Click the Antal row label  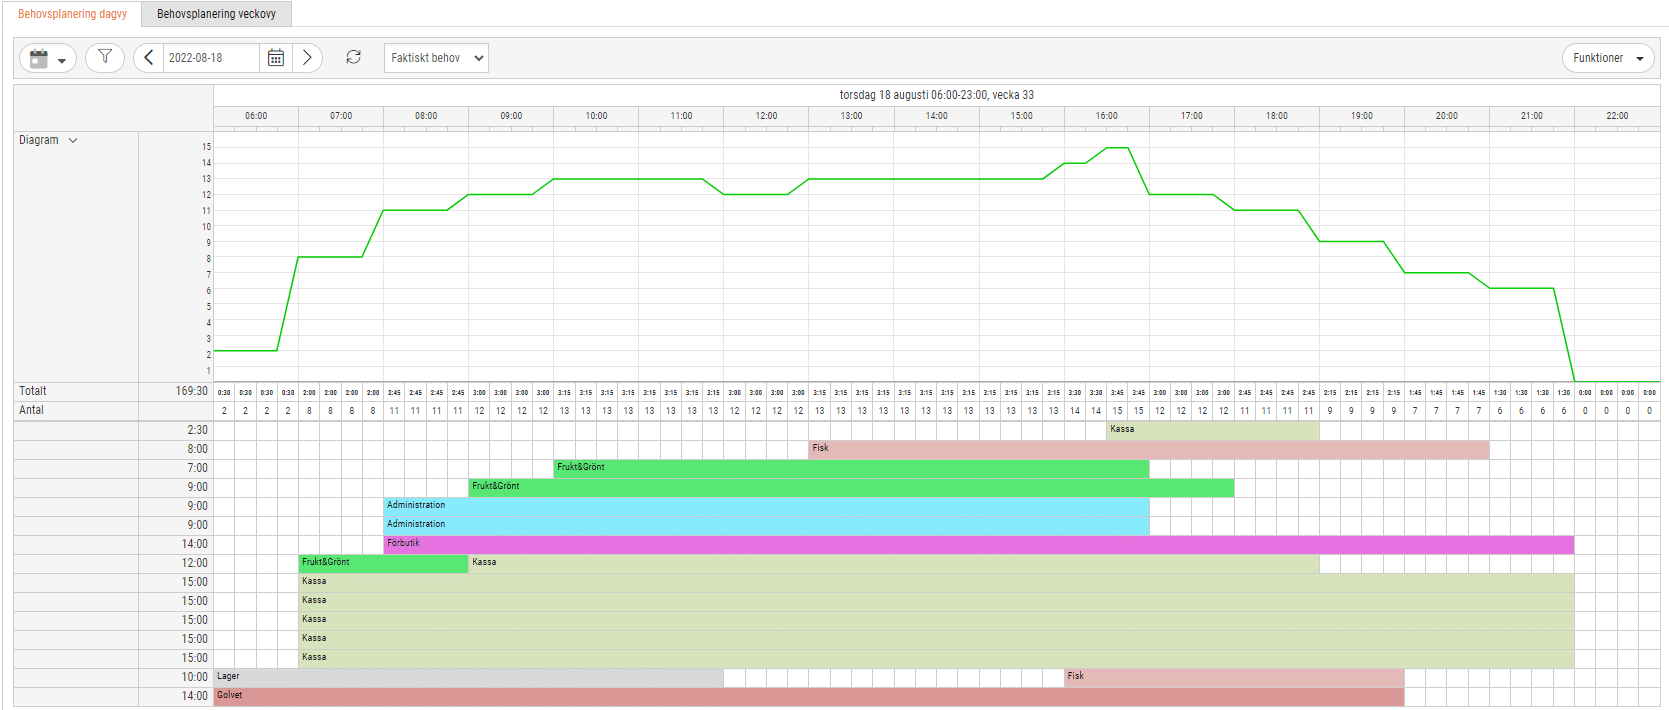point(31,410)
